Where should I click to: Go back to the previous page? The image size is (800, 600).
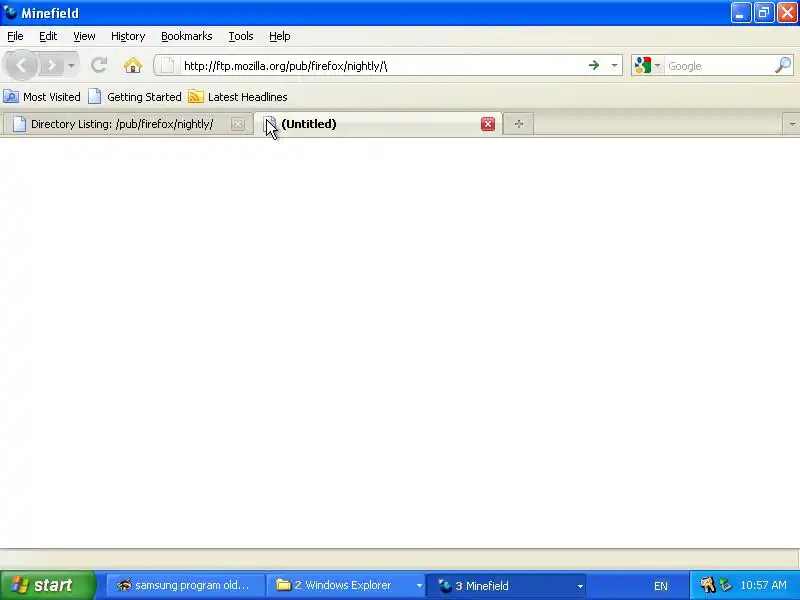tap(21, 65)
